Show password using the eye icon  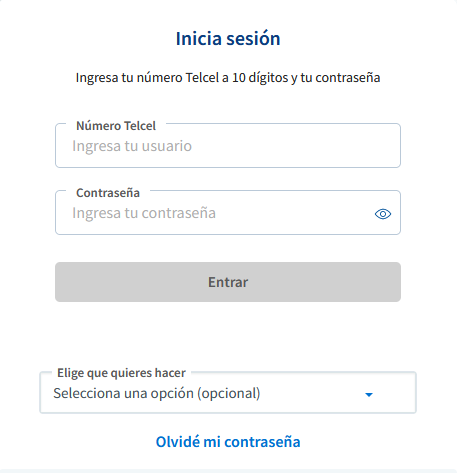pos(383,214)
